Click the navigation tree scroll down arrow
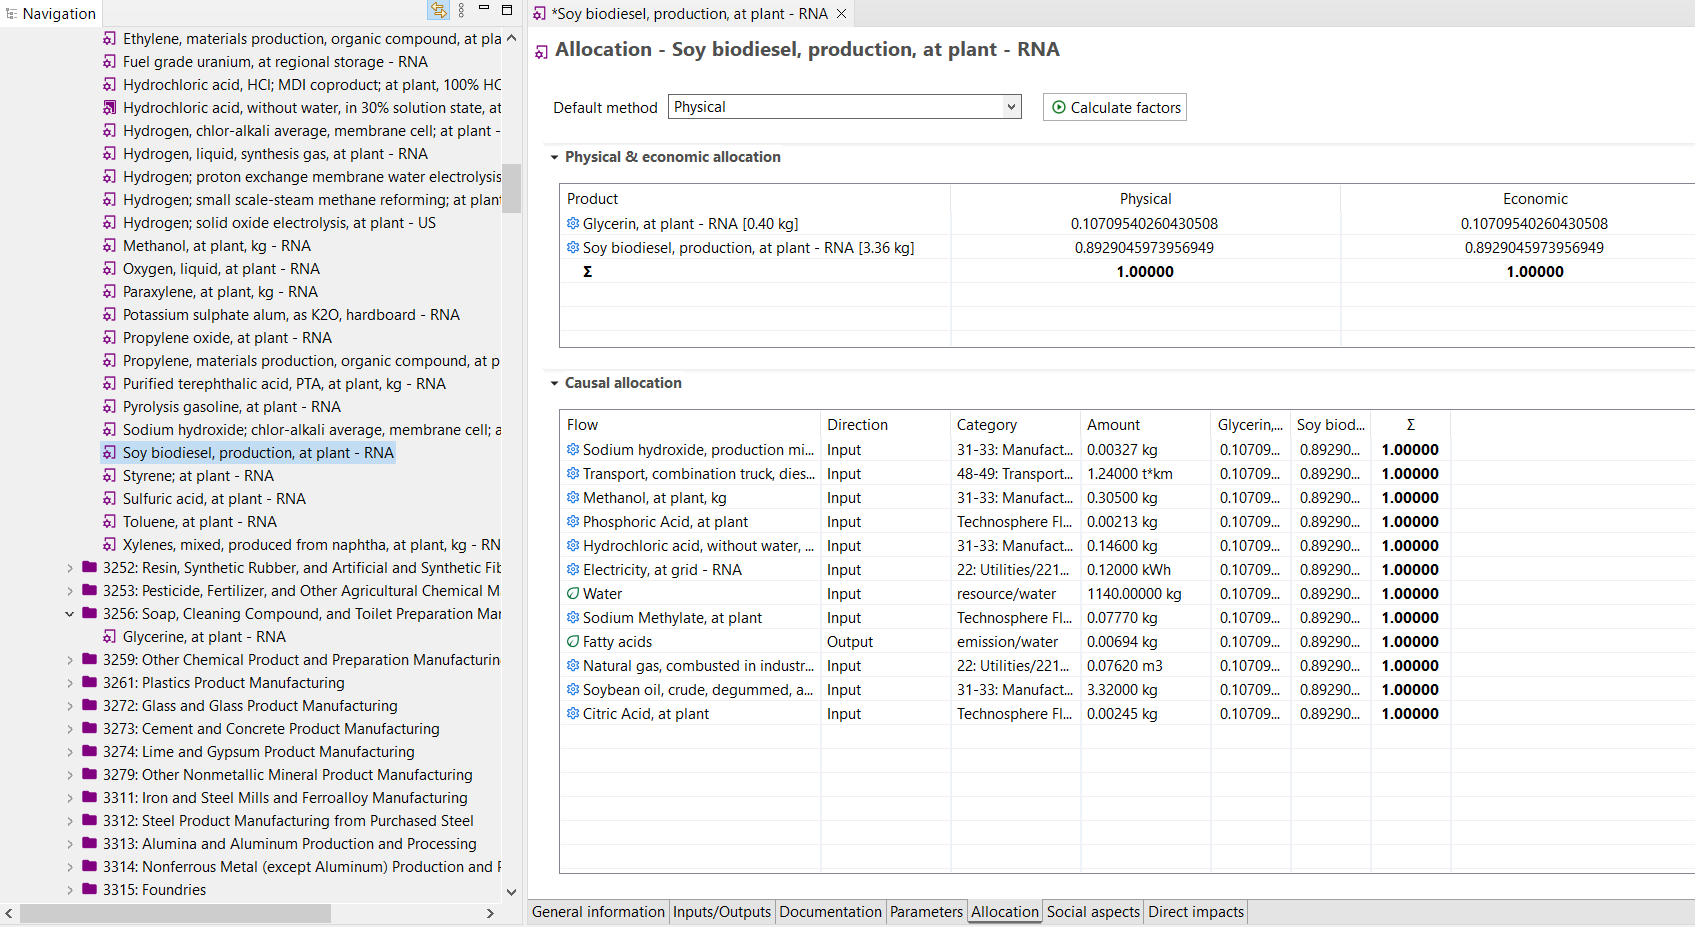The height and width of the screenshot is (927, 1695). click(511, 892)
